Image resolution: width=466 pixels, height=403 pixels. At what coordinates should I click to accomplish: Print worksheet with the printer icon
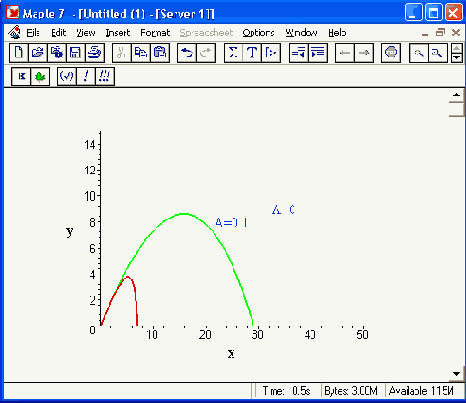95,53
